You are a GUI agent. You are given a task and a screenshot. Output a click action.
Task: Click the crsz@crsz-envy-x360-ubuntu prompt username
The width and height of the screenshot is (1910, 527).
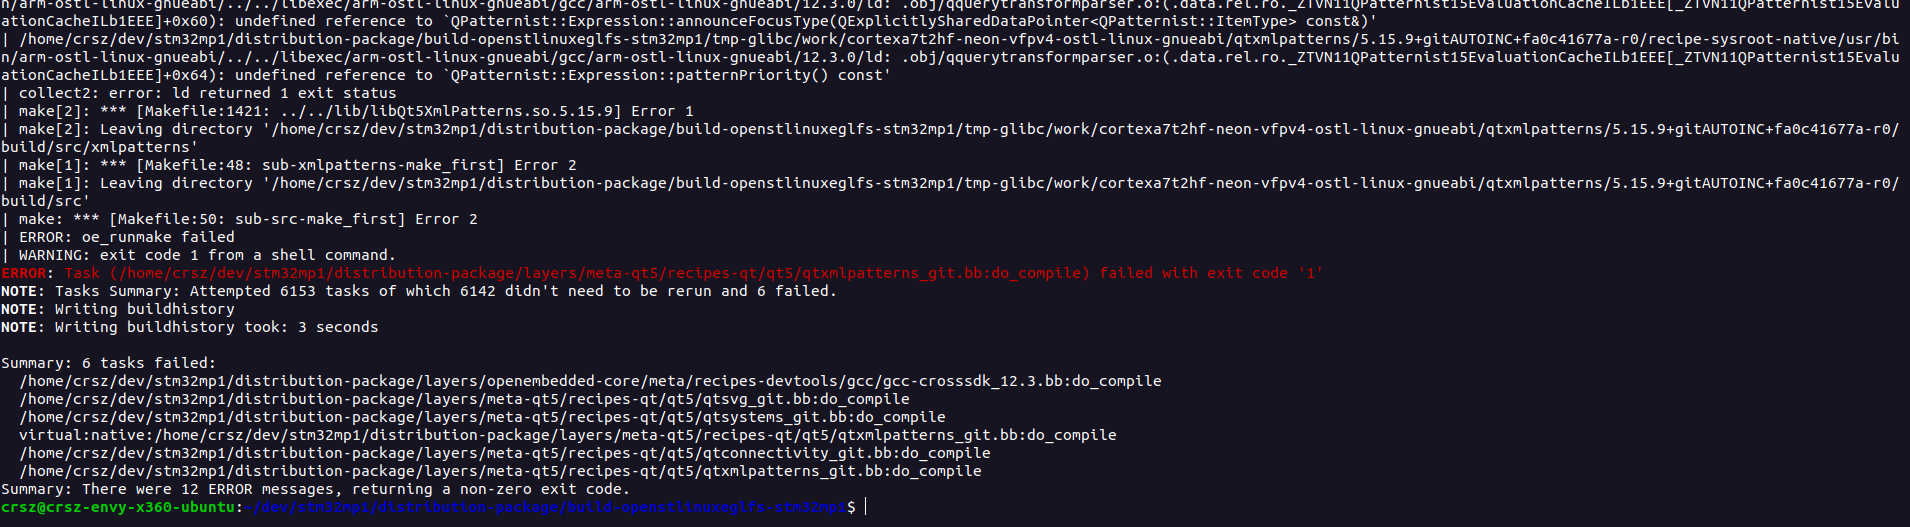pyautogui.click(x=118, y=507)
